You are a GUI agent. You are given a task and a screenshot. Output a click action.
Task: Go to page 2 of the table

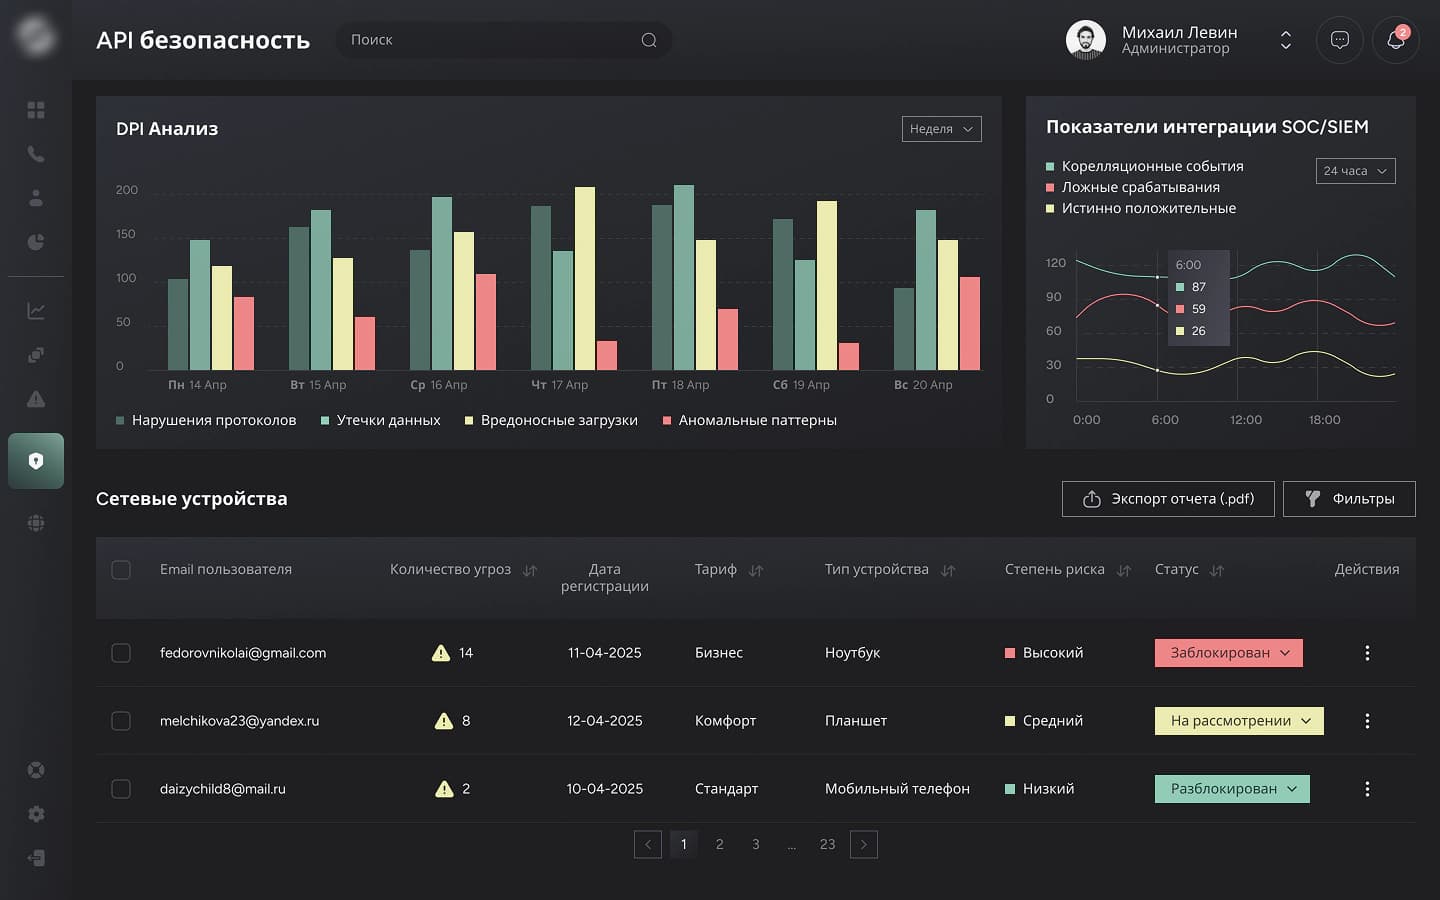pos(719,844)
